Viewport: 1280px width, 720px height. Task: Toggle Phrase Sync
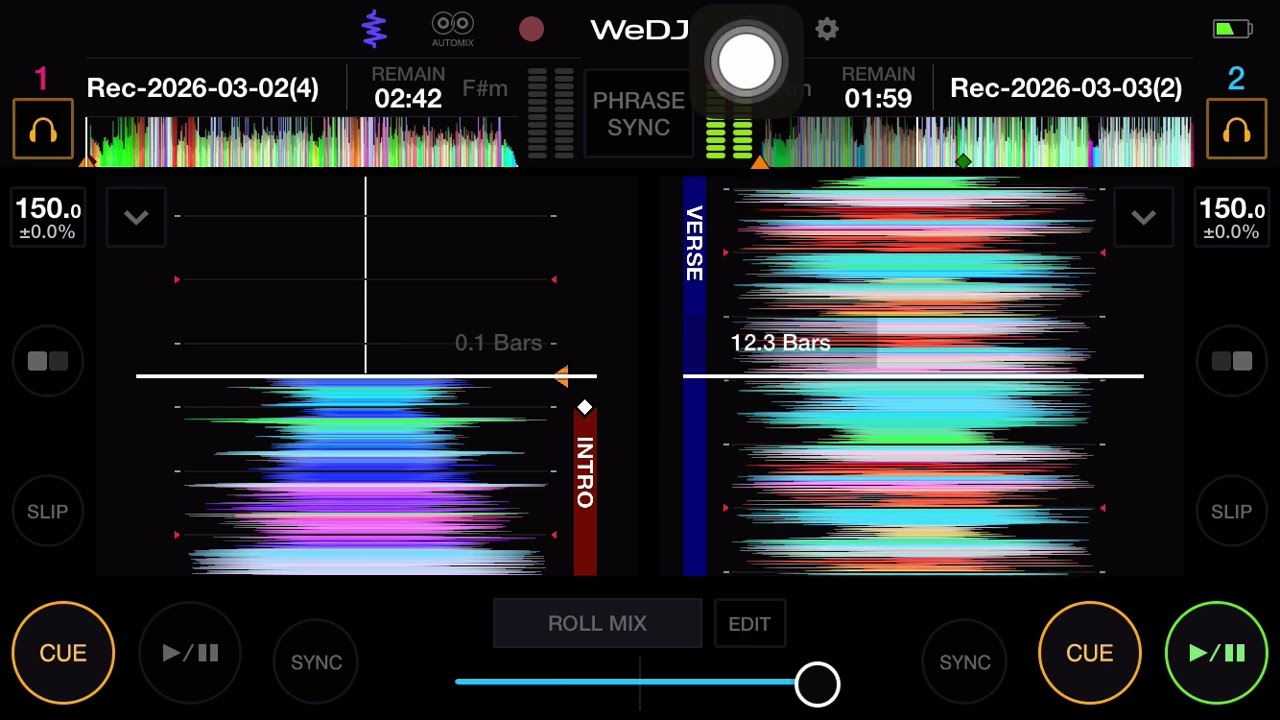point(638,114)
